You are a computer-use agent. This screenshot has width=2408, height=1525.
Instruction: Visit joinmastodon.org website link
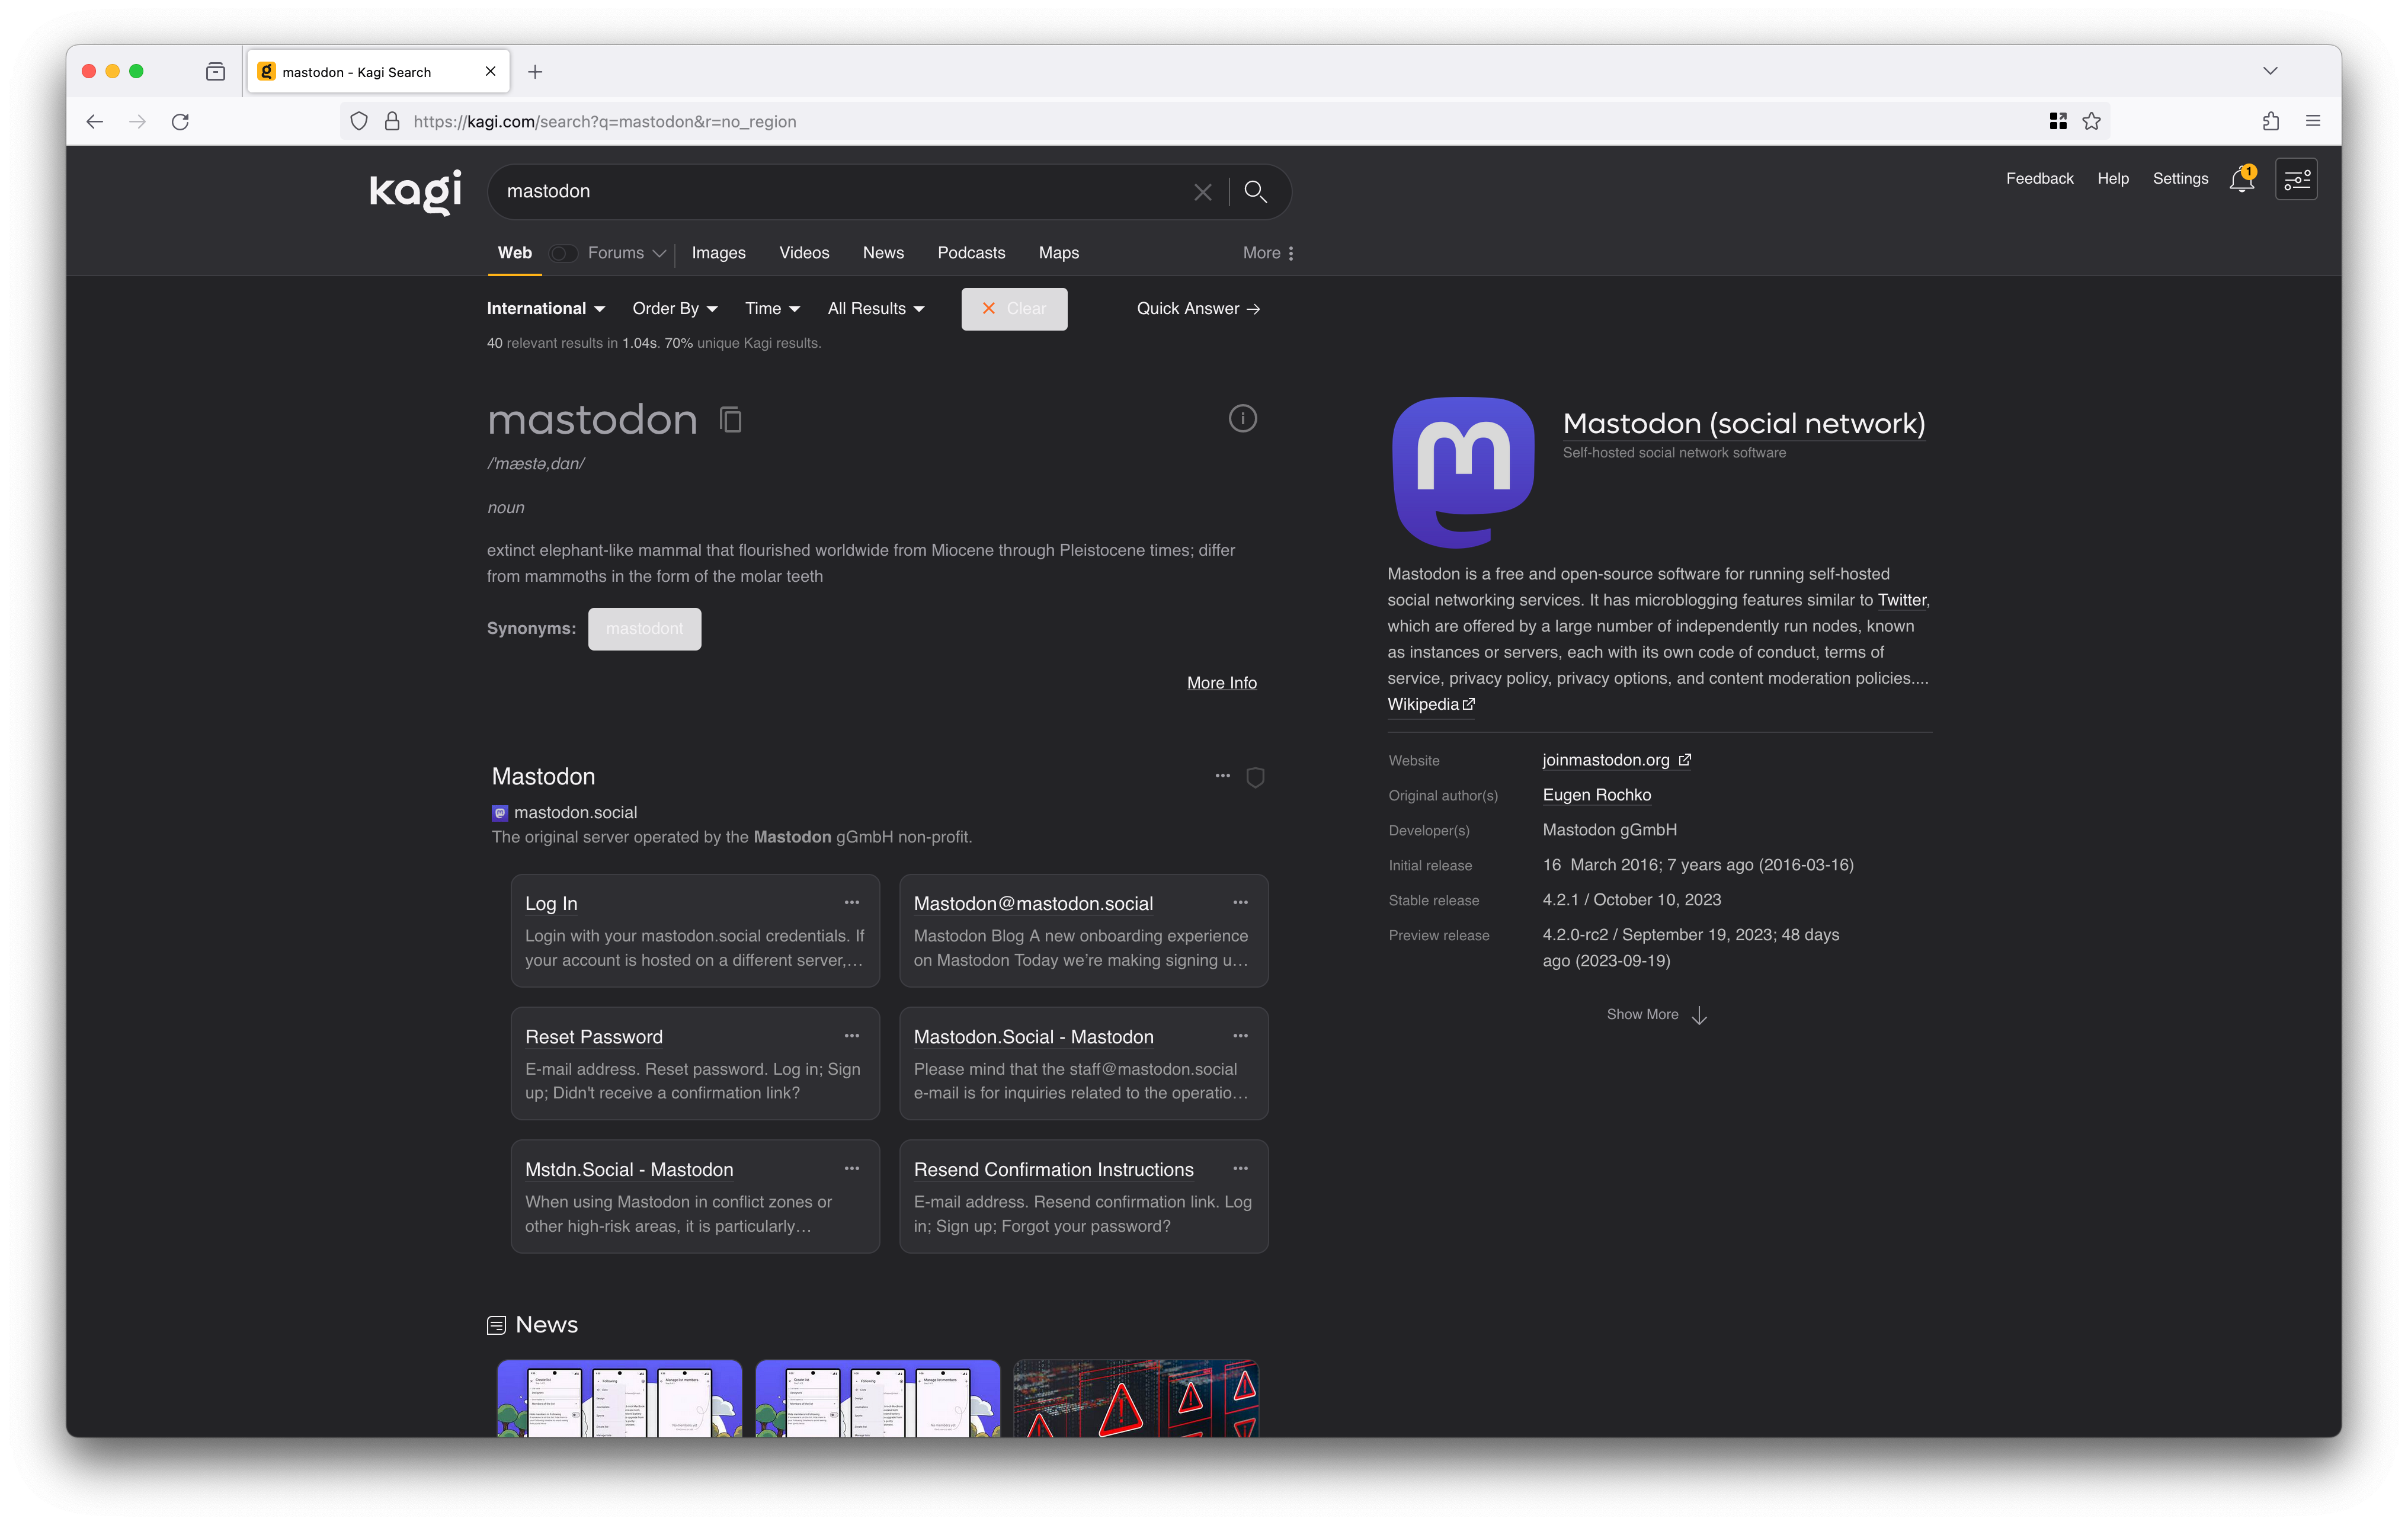click(x=1616, y=761)
